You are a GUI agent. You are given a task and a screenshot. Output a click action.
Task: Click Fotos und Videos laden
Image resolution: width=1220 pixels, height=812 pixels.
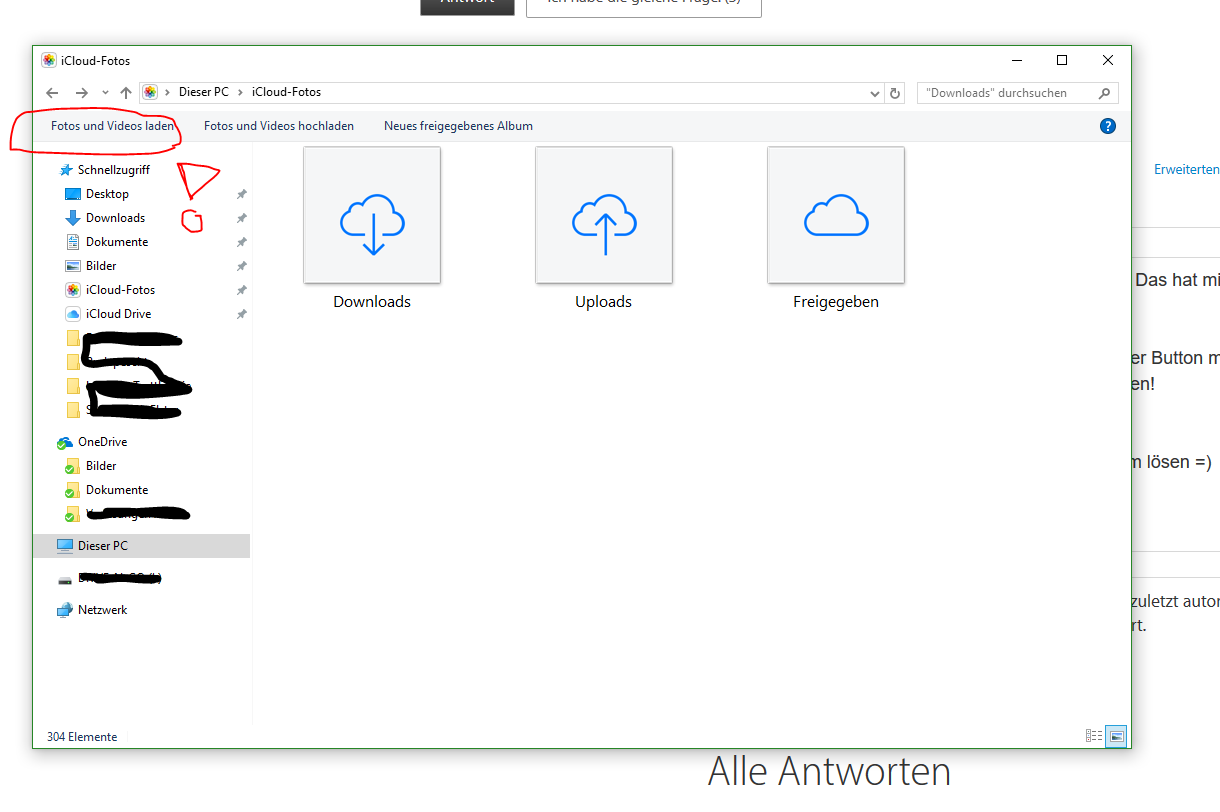113,126
